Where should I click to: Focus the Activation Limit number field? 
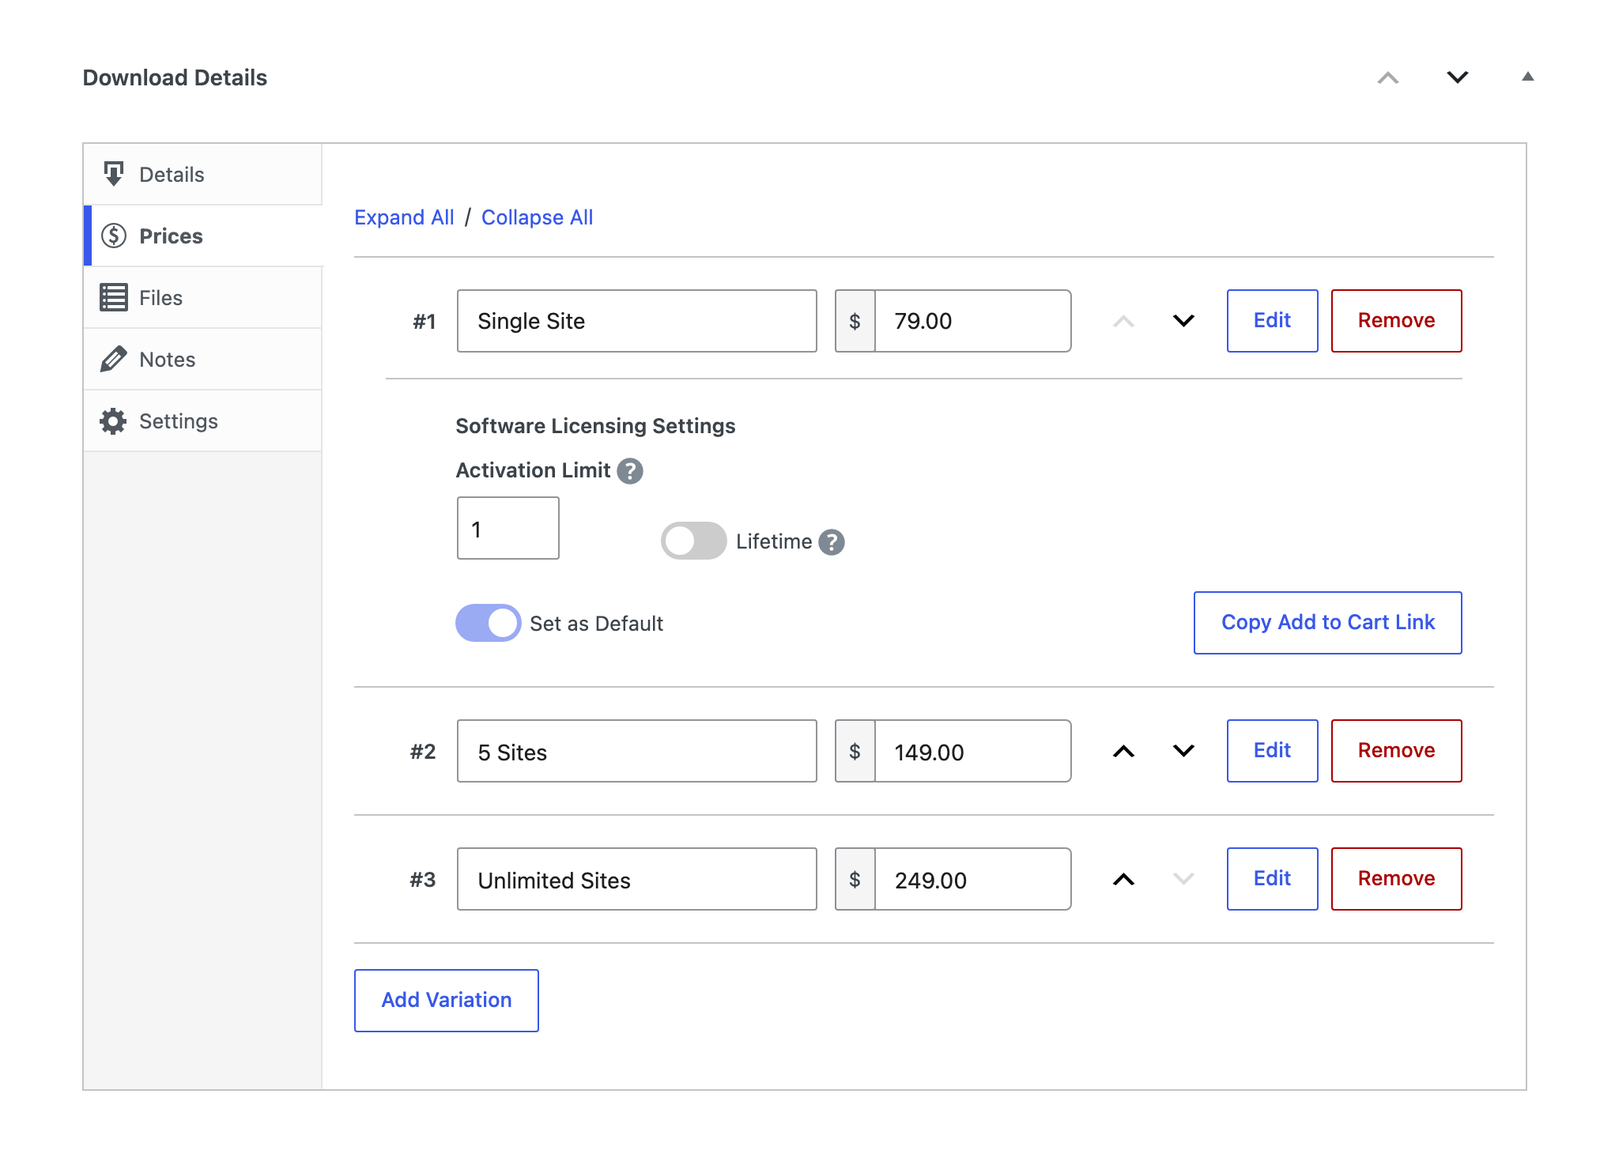[508, 528]
